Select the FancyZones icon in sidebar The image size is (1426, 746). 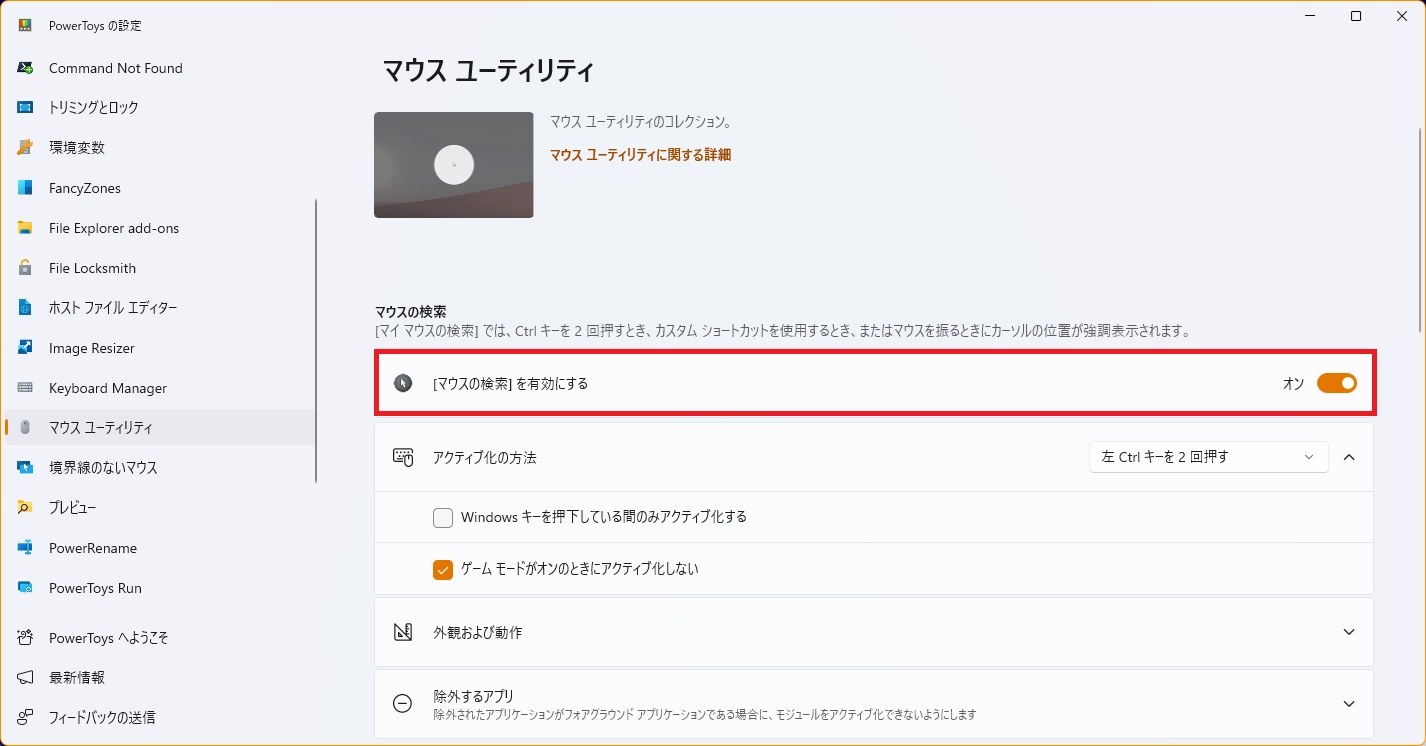pos(25,188)
